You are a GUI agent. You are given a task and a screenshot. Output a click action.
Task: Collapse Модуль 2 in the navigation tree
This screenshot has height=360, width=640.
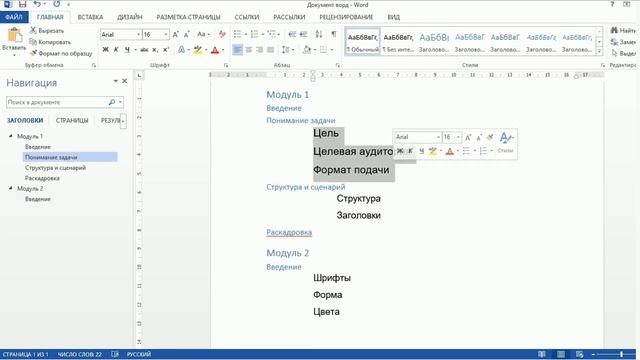(x=11, y=188)
